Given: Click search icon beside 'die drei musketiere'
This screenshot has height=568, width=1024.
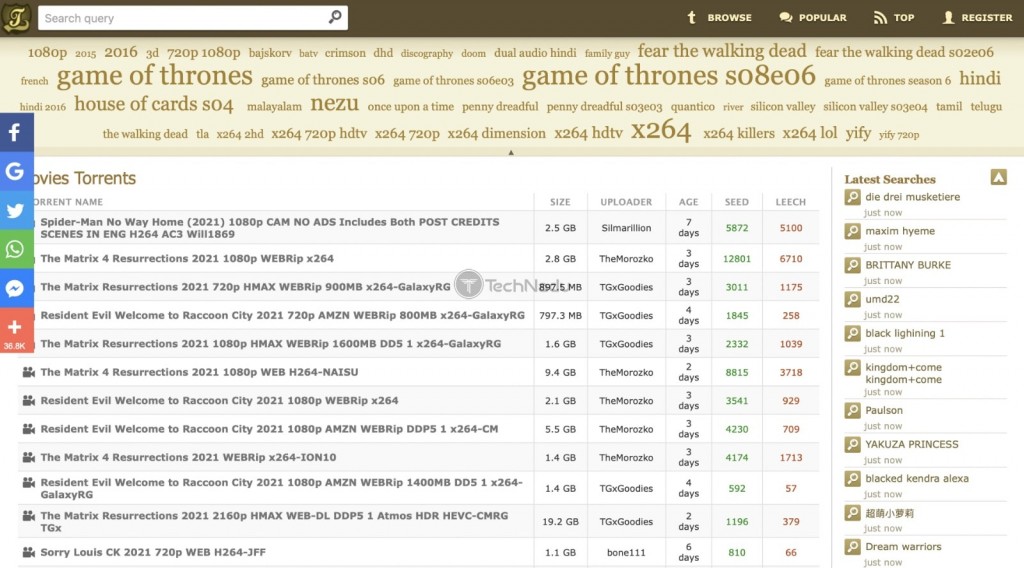Looking at the screenshot, I should tap(852, 197).
